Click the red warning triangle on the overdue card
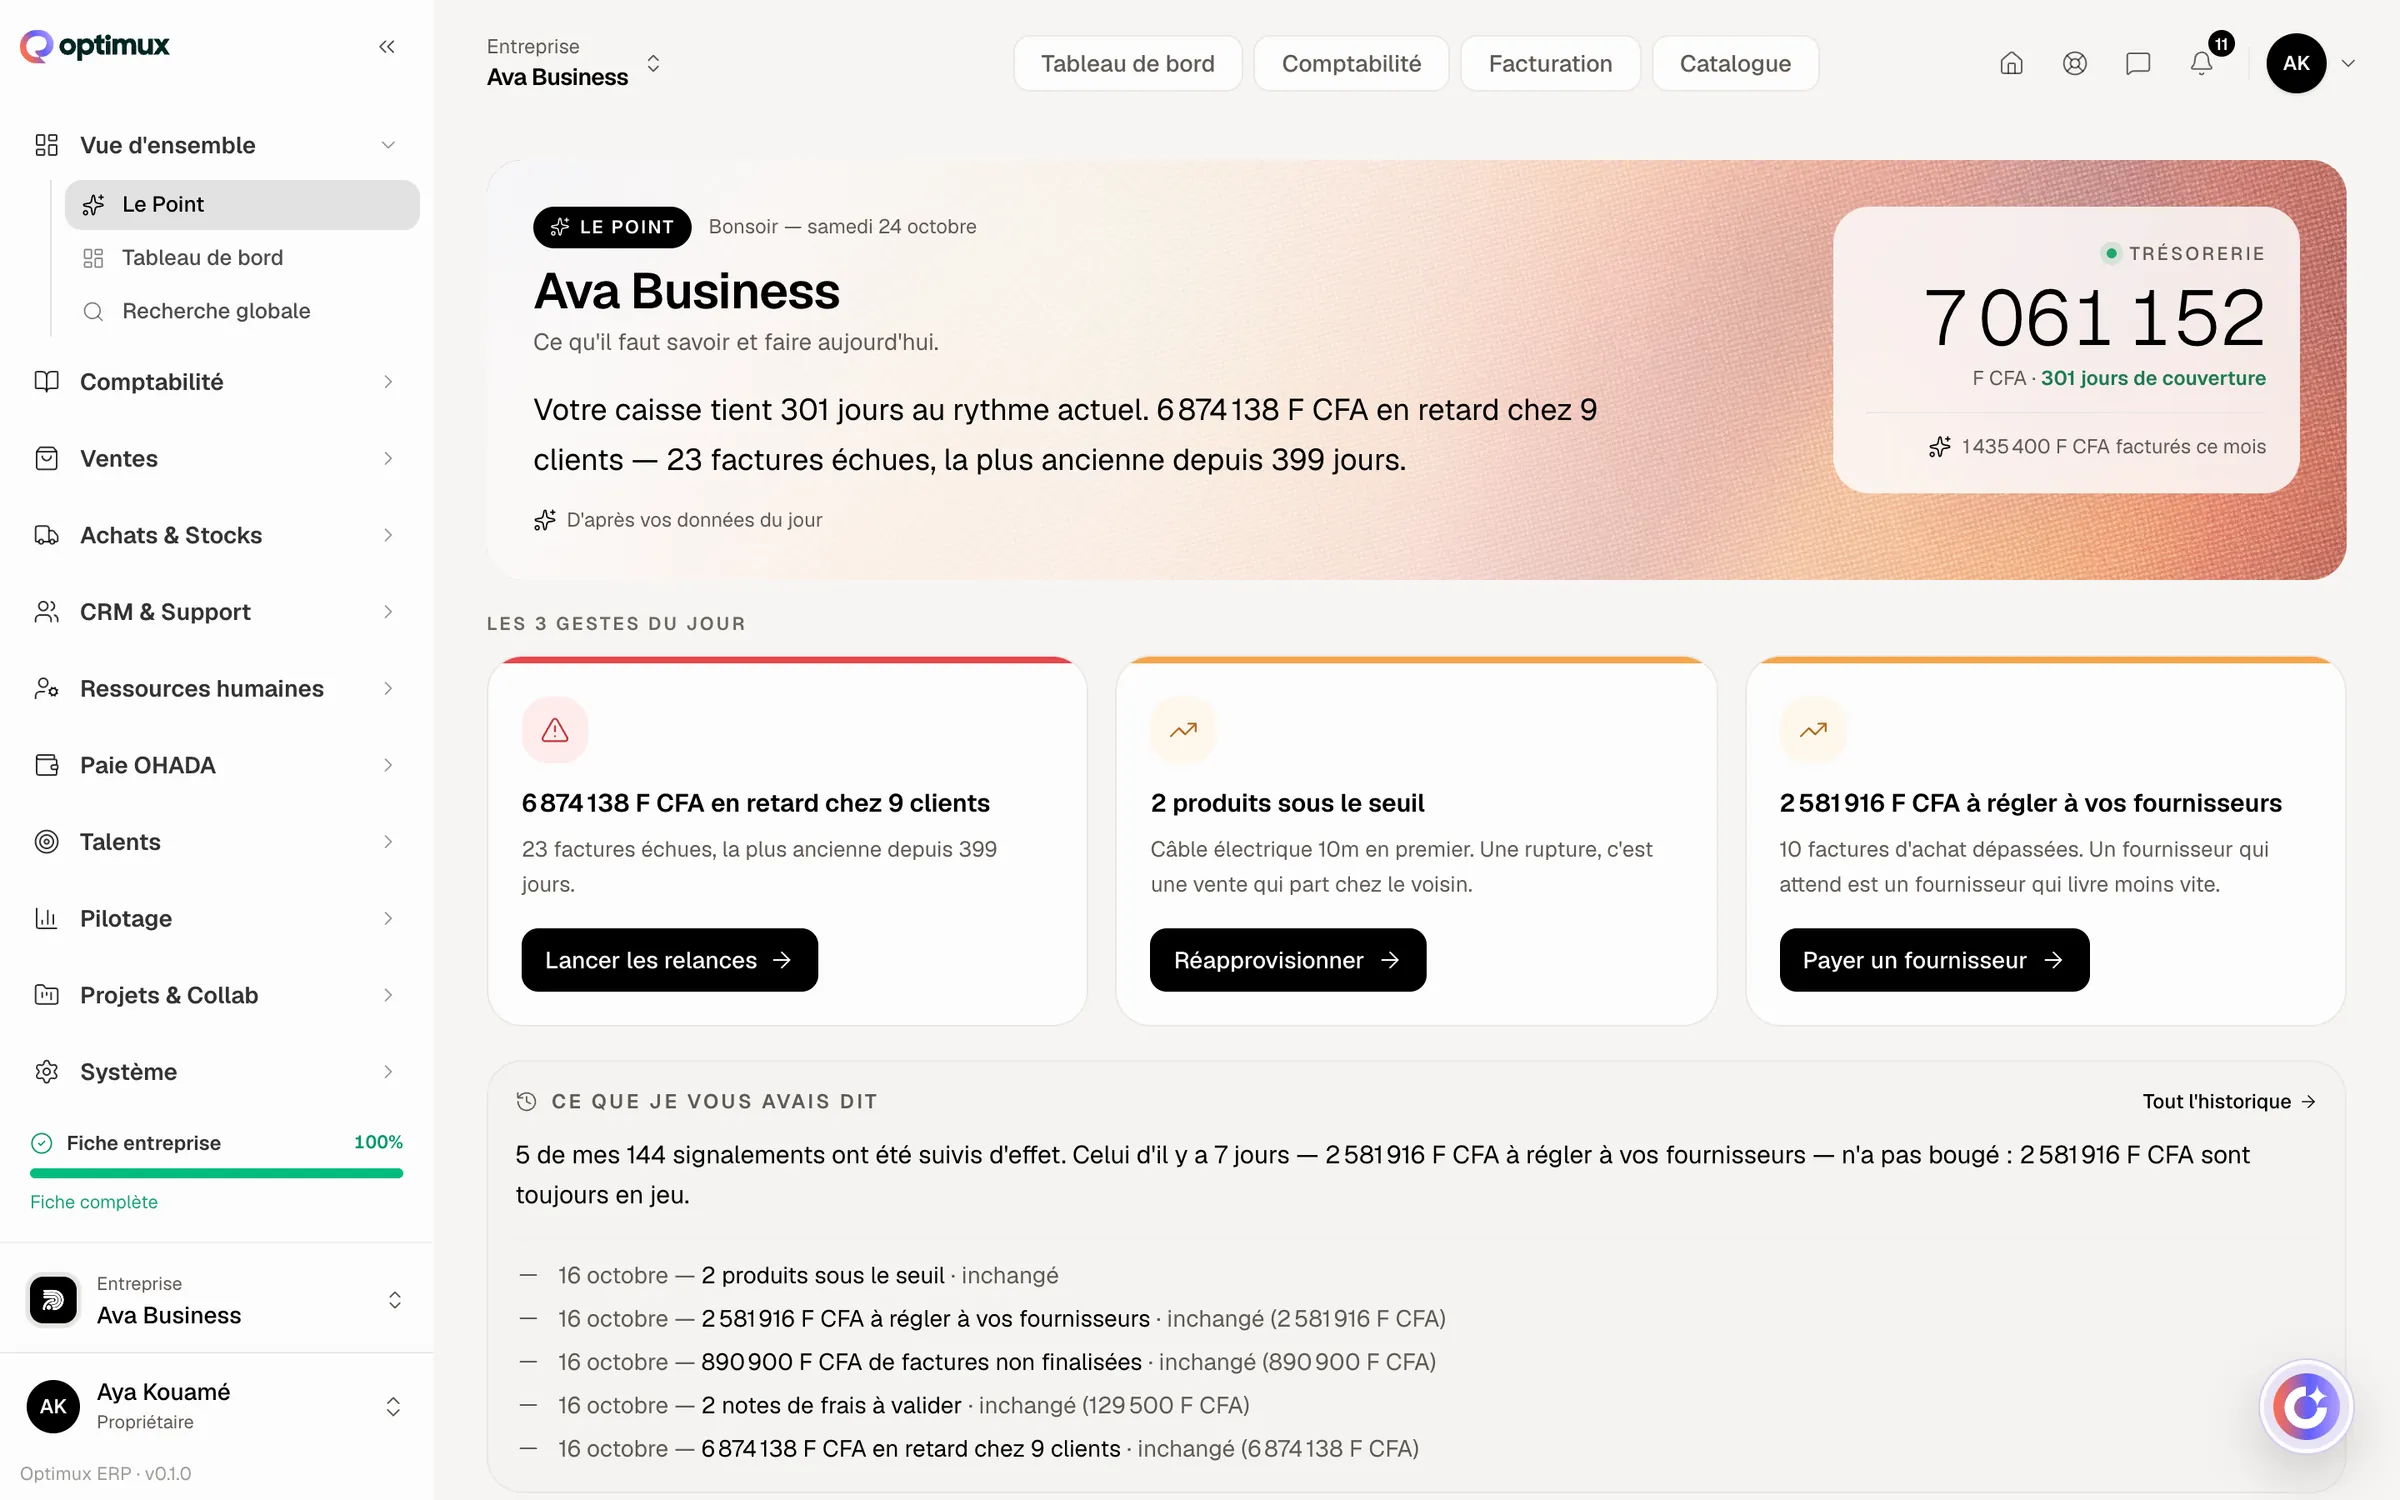Screen dimensions: 2400x1500 tap(555, 730)
